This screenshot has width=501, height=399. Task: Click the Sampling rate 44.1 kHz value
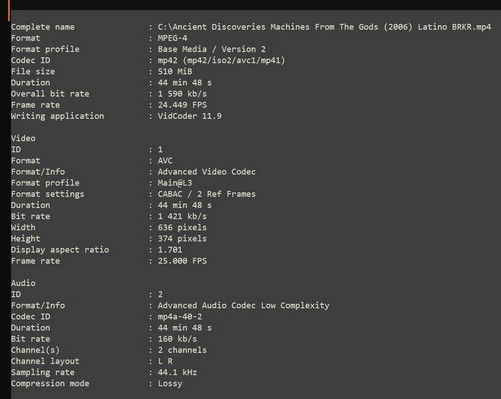click(177, 372)
